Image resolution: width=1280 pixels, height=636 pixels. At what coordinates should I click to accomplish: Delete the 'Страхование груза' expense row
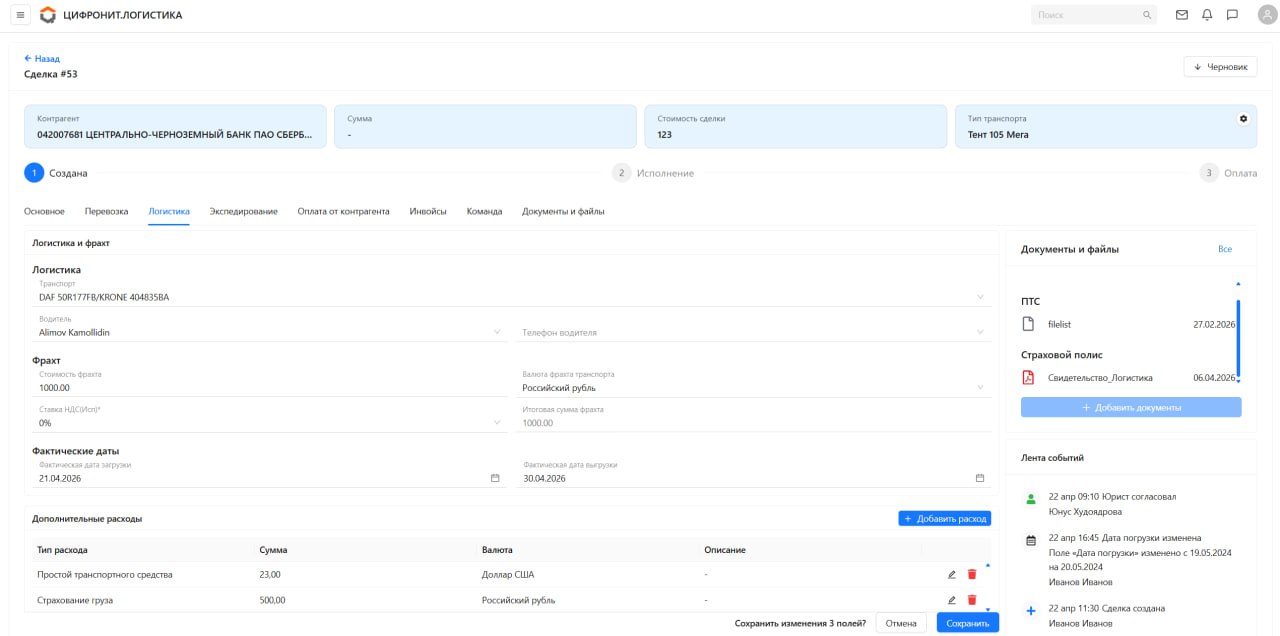(971, 600)
